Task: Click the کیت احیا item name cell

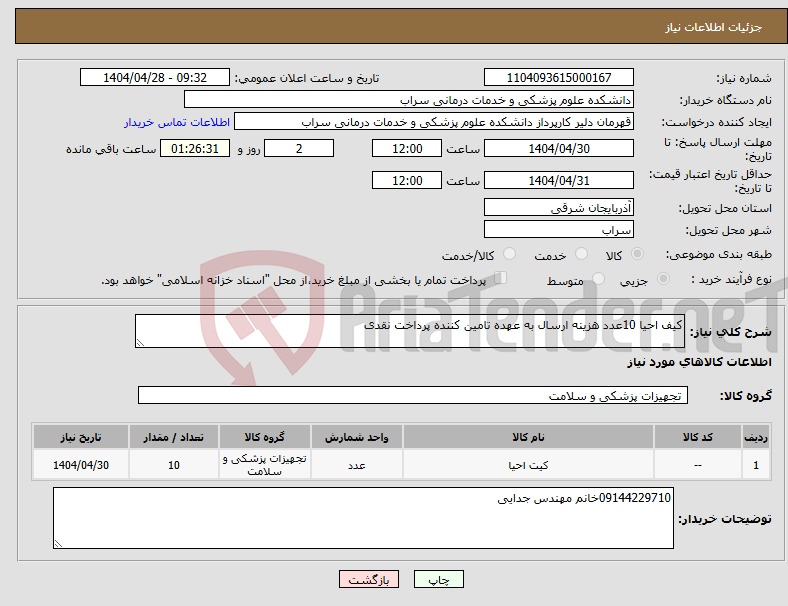Action: [x=528, y=465]
